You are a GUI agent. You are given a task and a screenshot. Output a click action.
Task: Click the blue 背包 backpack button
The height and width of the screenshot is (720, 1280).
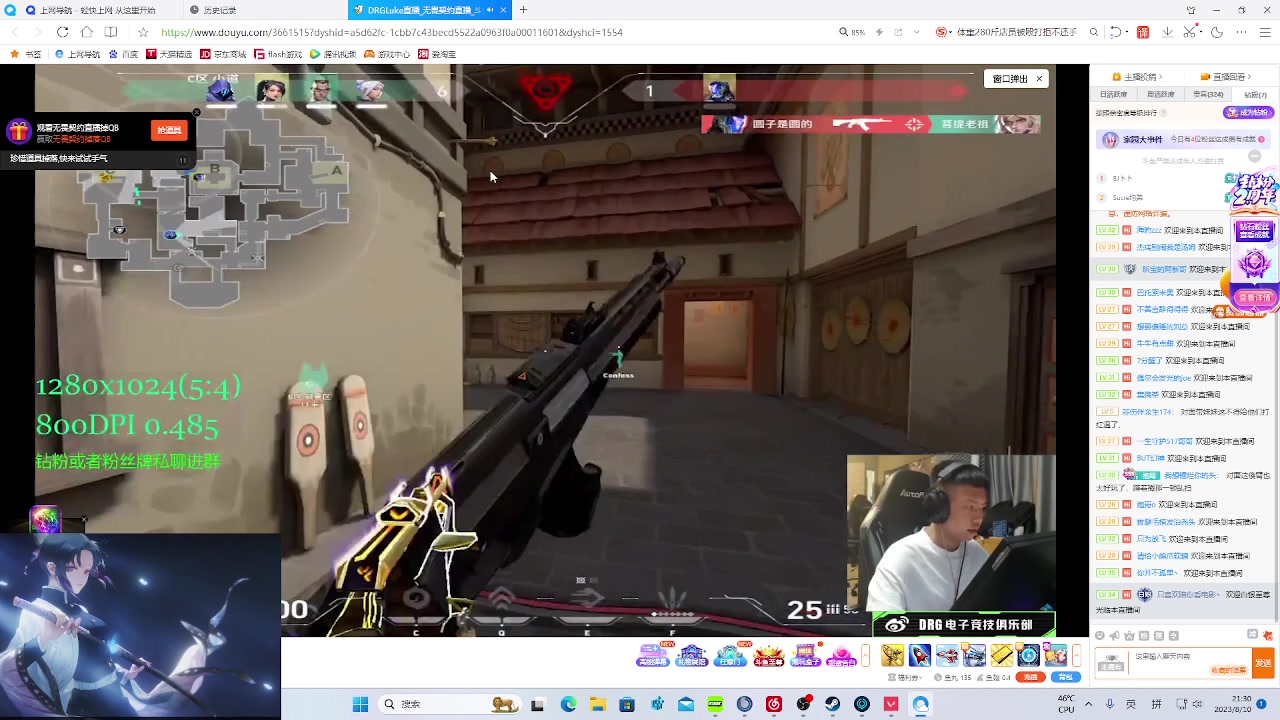pos(1066,677)
